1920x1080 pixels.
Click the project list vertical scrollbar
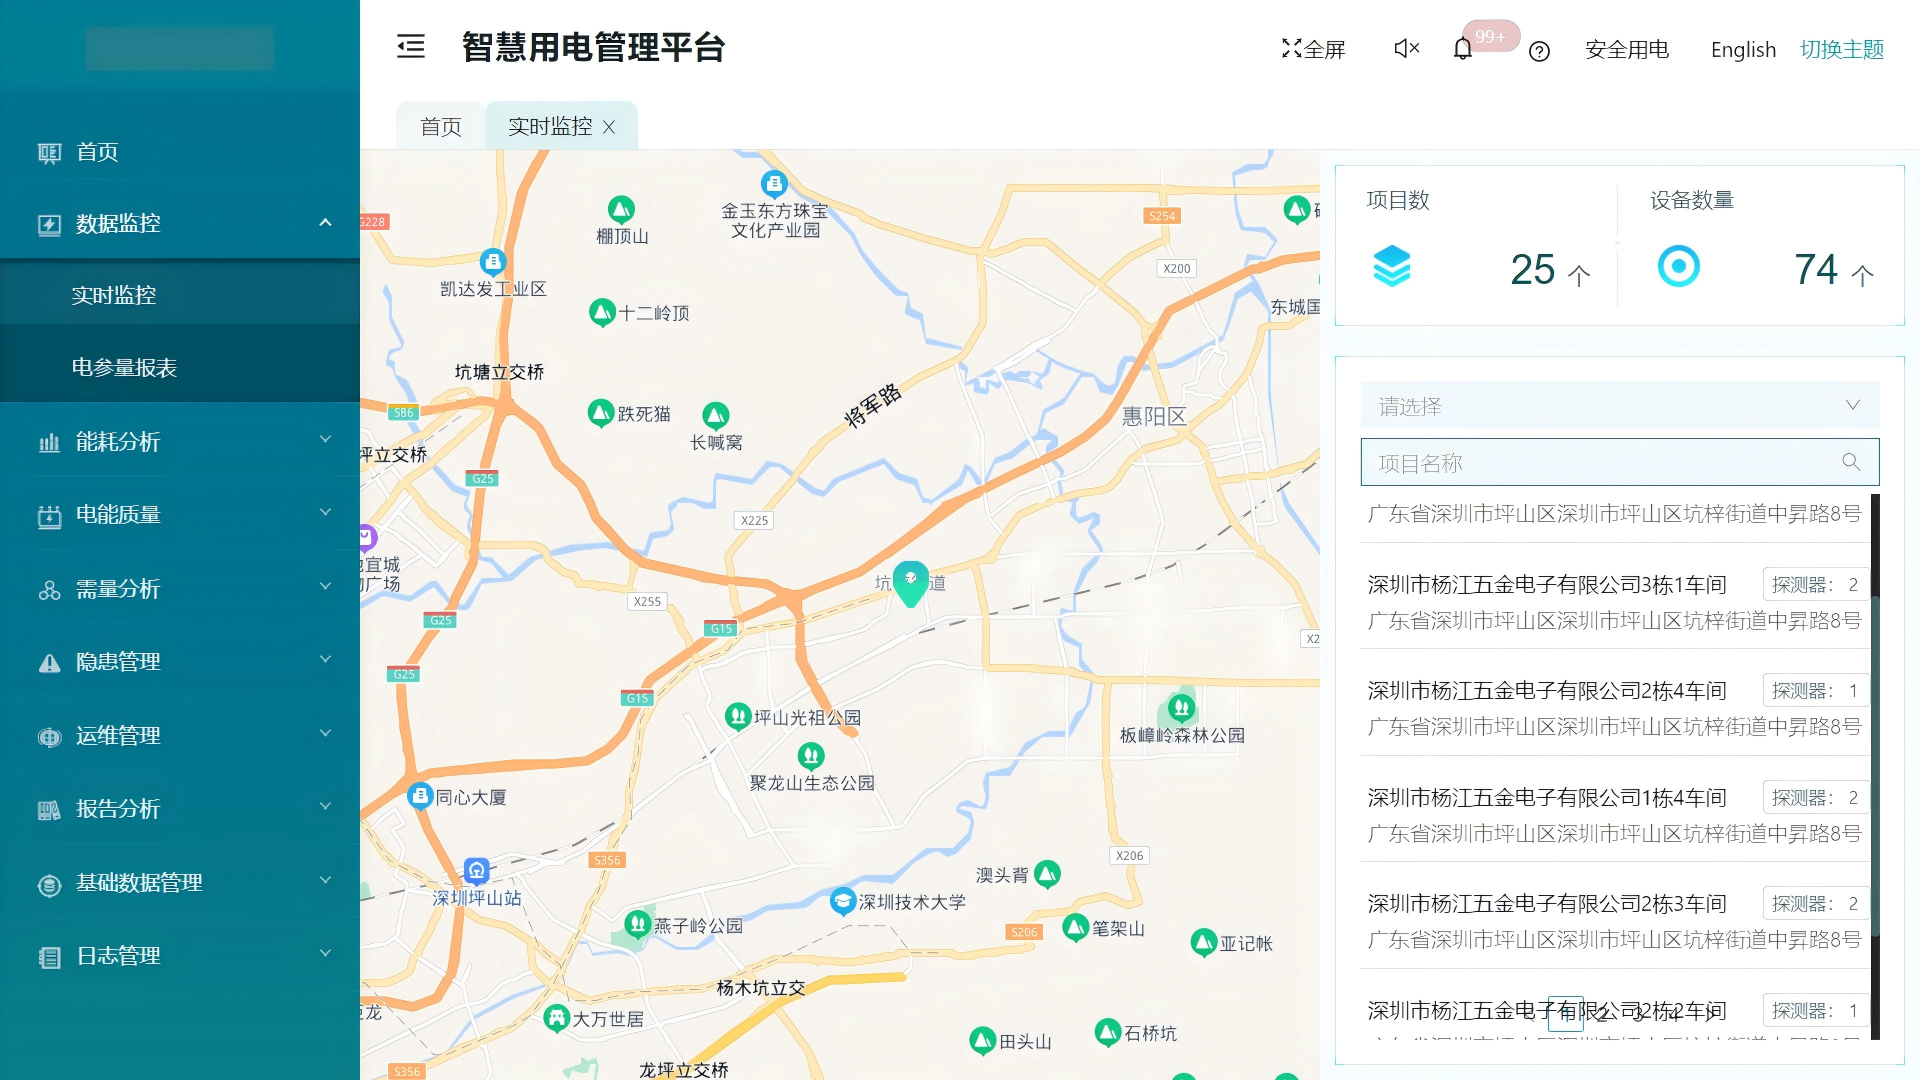click(x=1875, y=765)
